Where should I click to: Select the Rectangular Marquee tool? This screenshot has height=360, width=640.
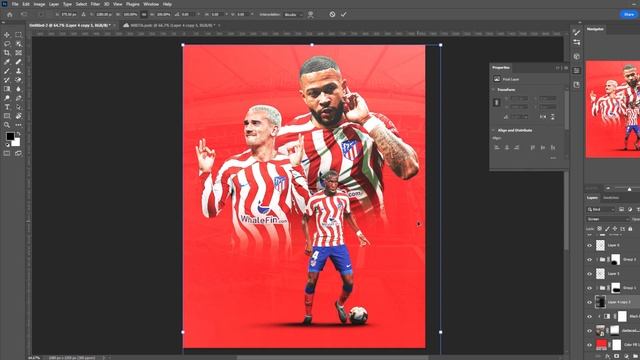18,35
